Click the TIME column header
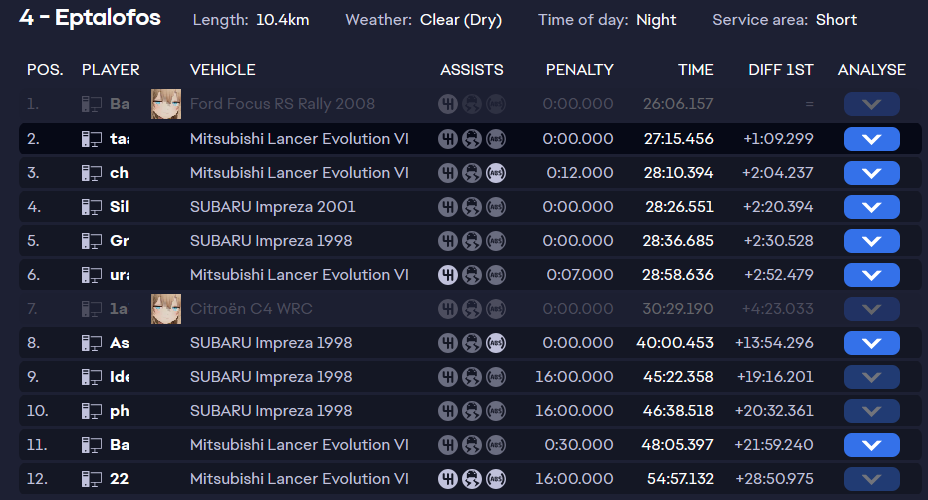 [x=695, y=70]
